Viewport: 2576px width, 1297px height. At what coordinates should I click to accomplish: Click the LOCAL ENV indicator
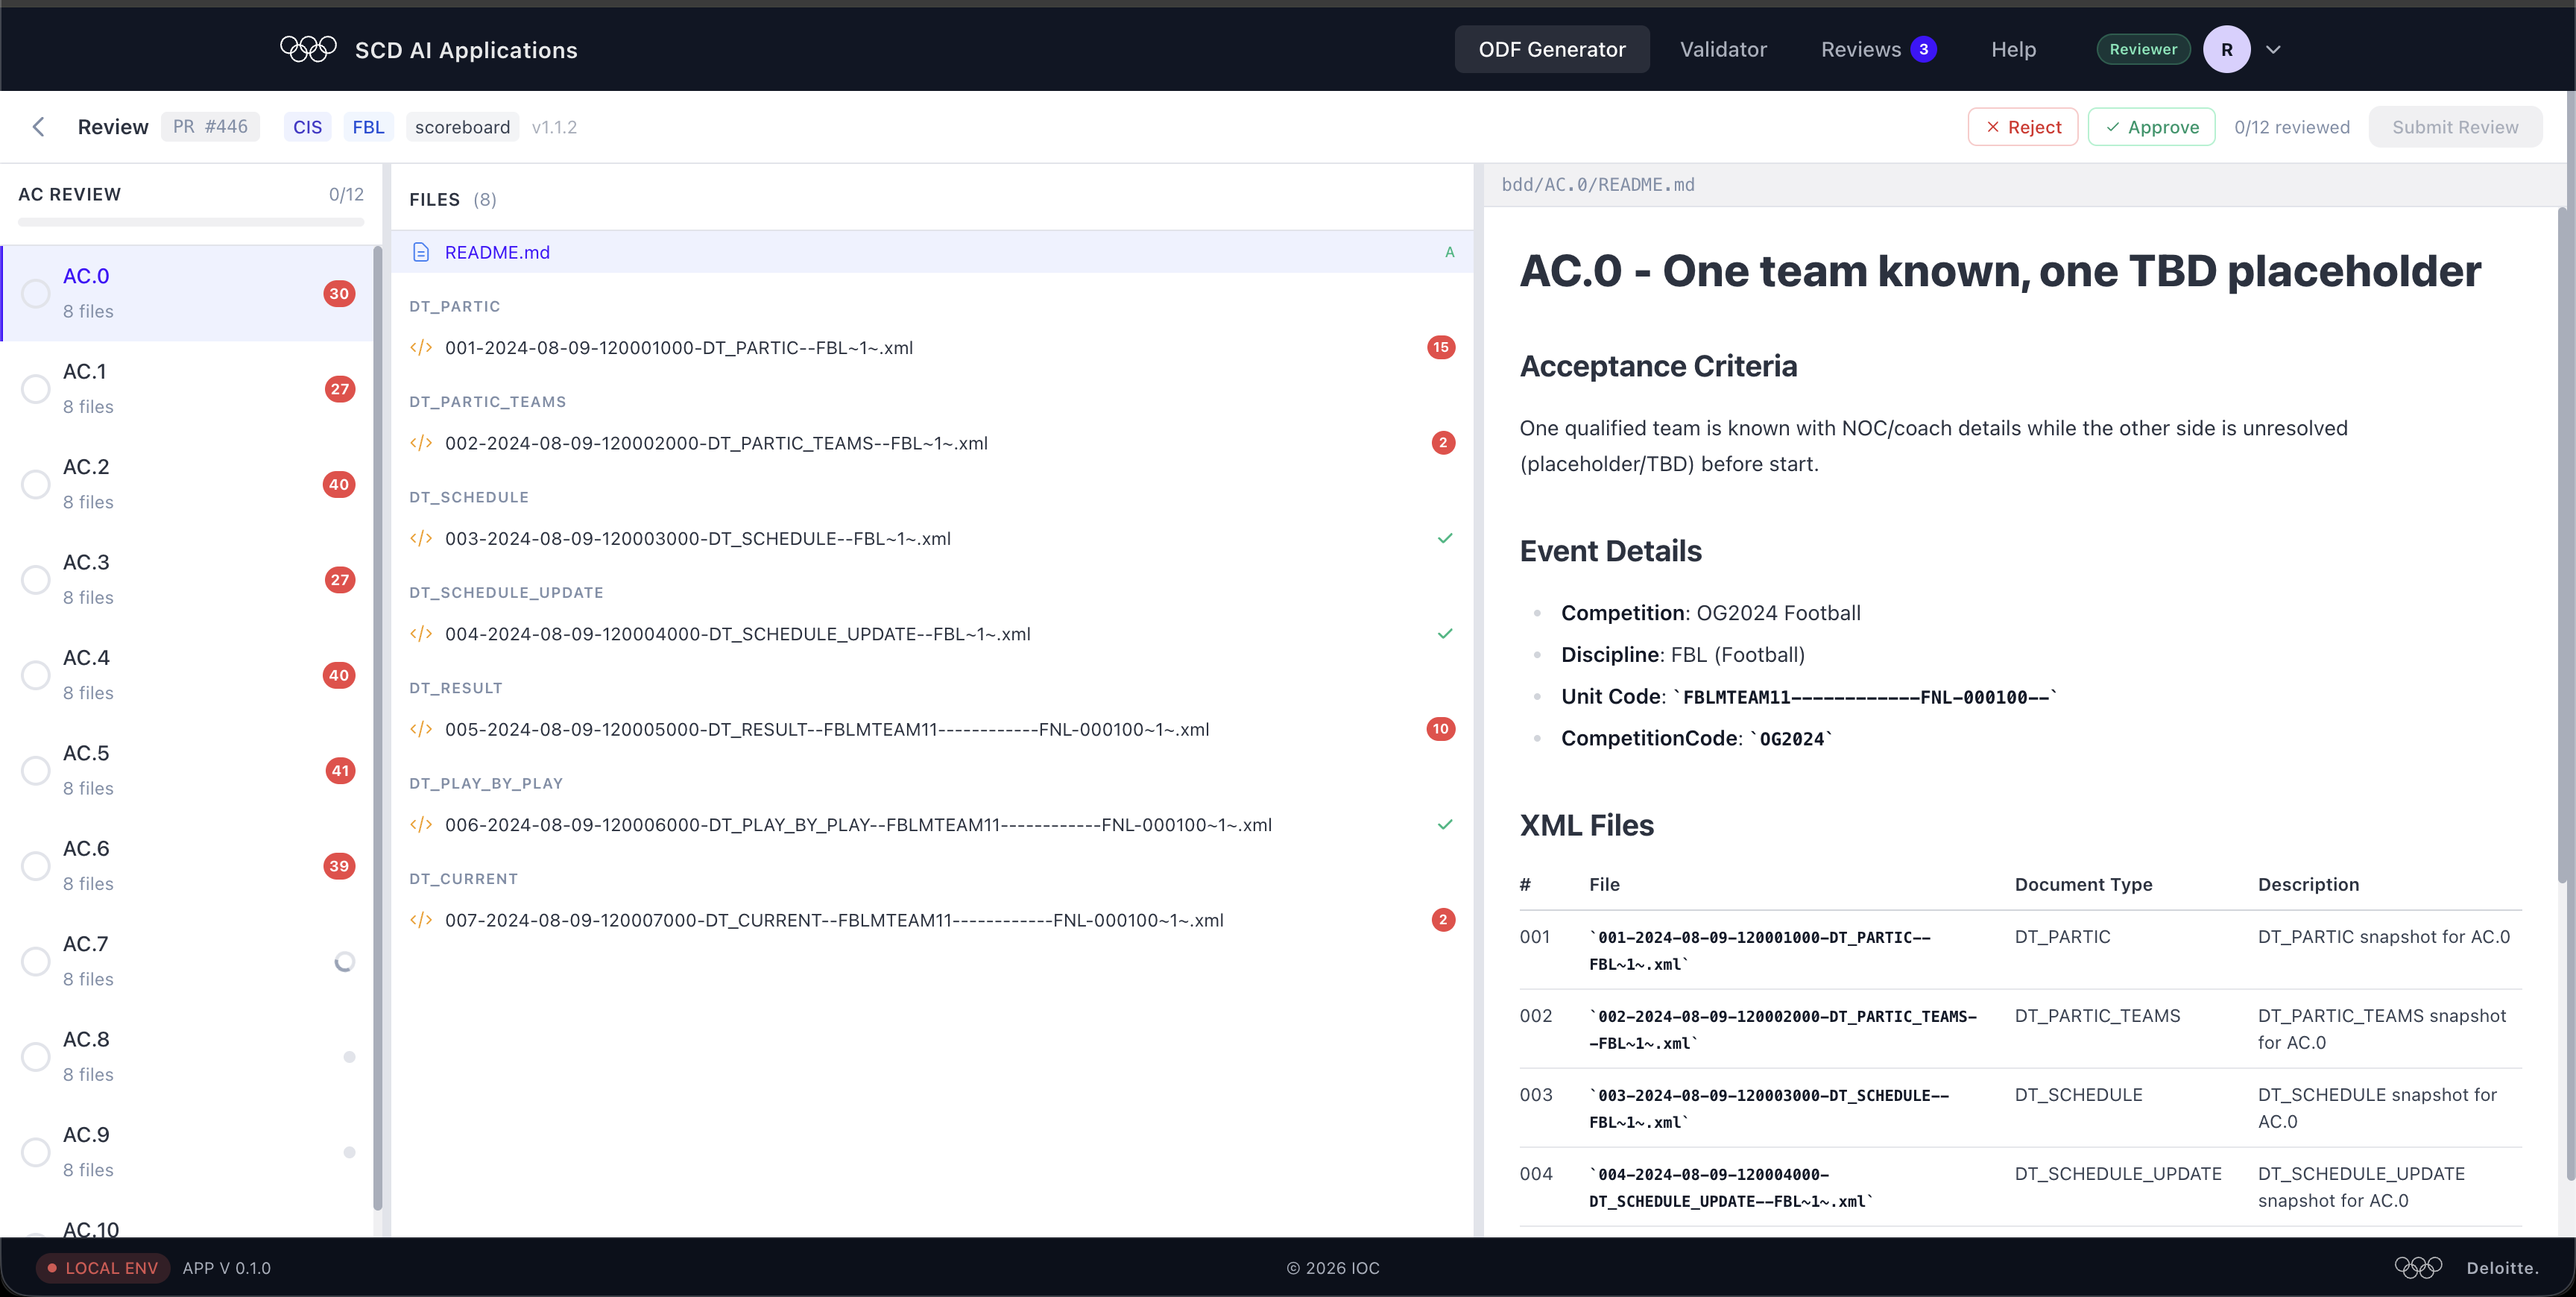click(103, 1268)
